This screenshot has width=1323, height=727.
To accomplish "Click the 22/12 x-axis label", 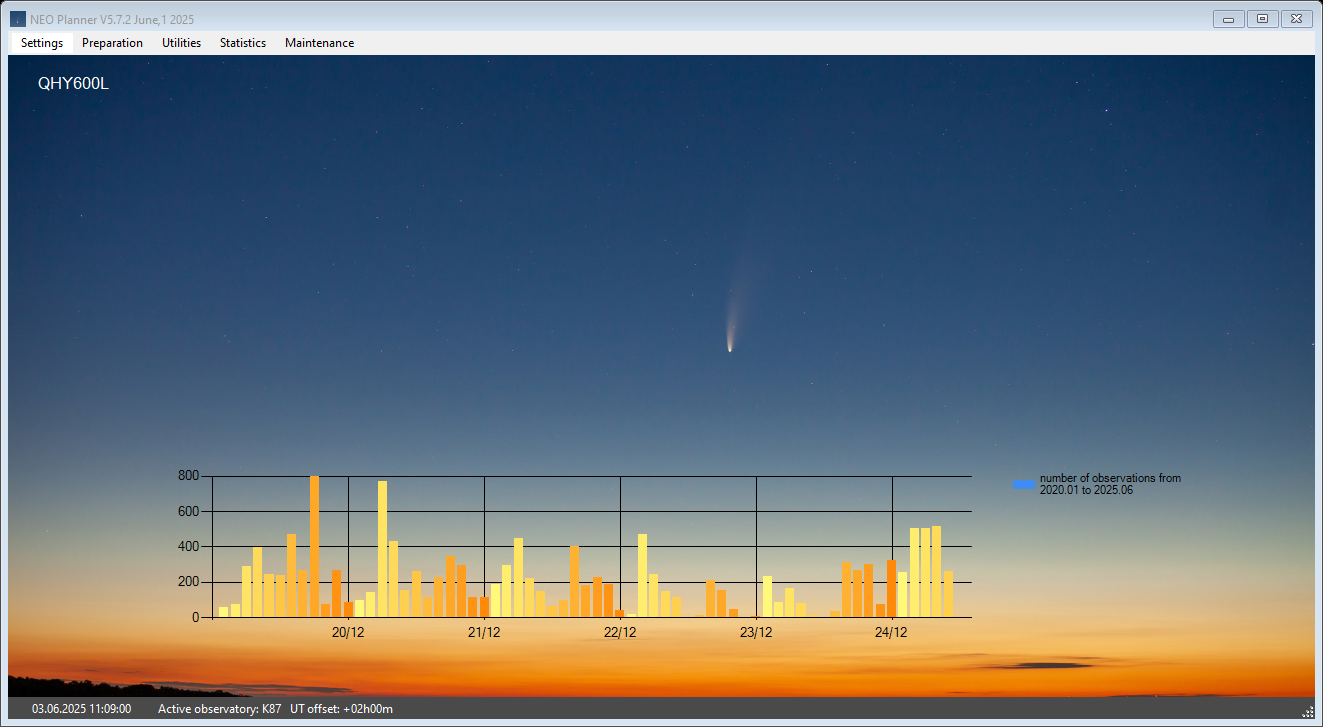I will pyautogui.click(x=620, y=632).
